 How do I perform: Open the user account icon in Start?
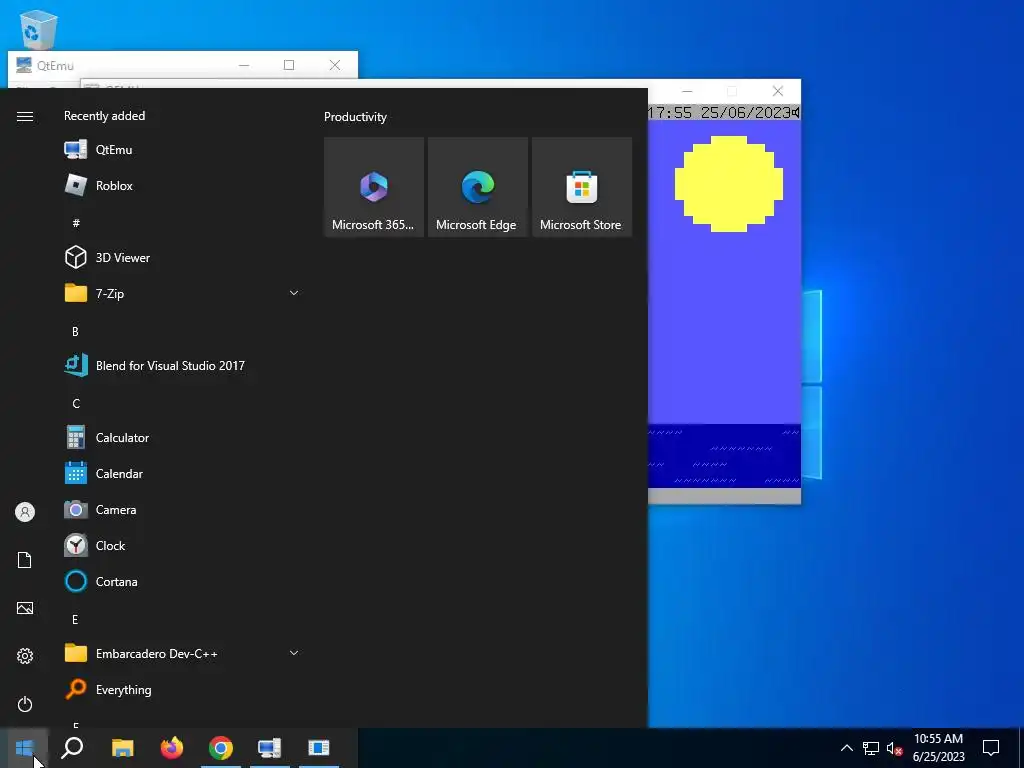click(x=25, y=512)
